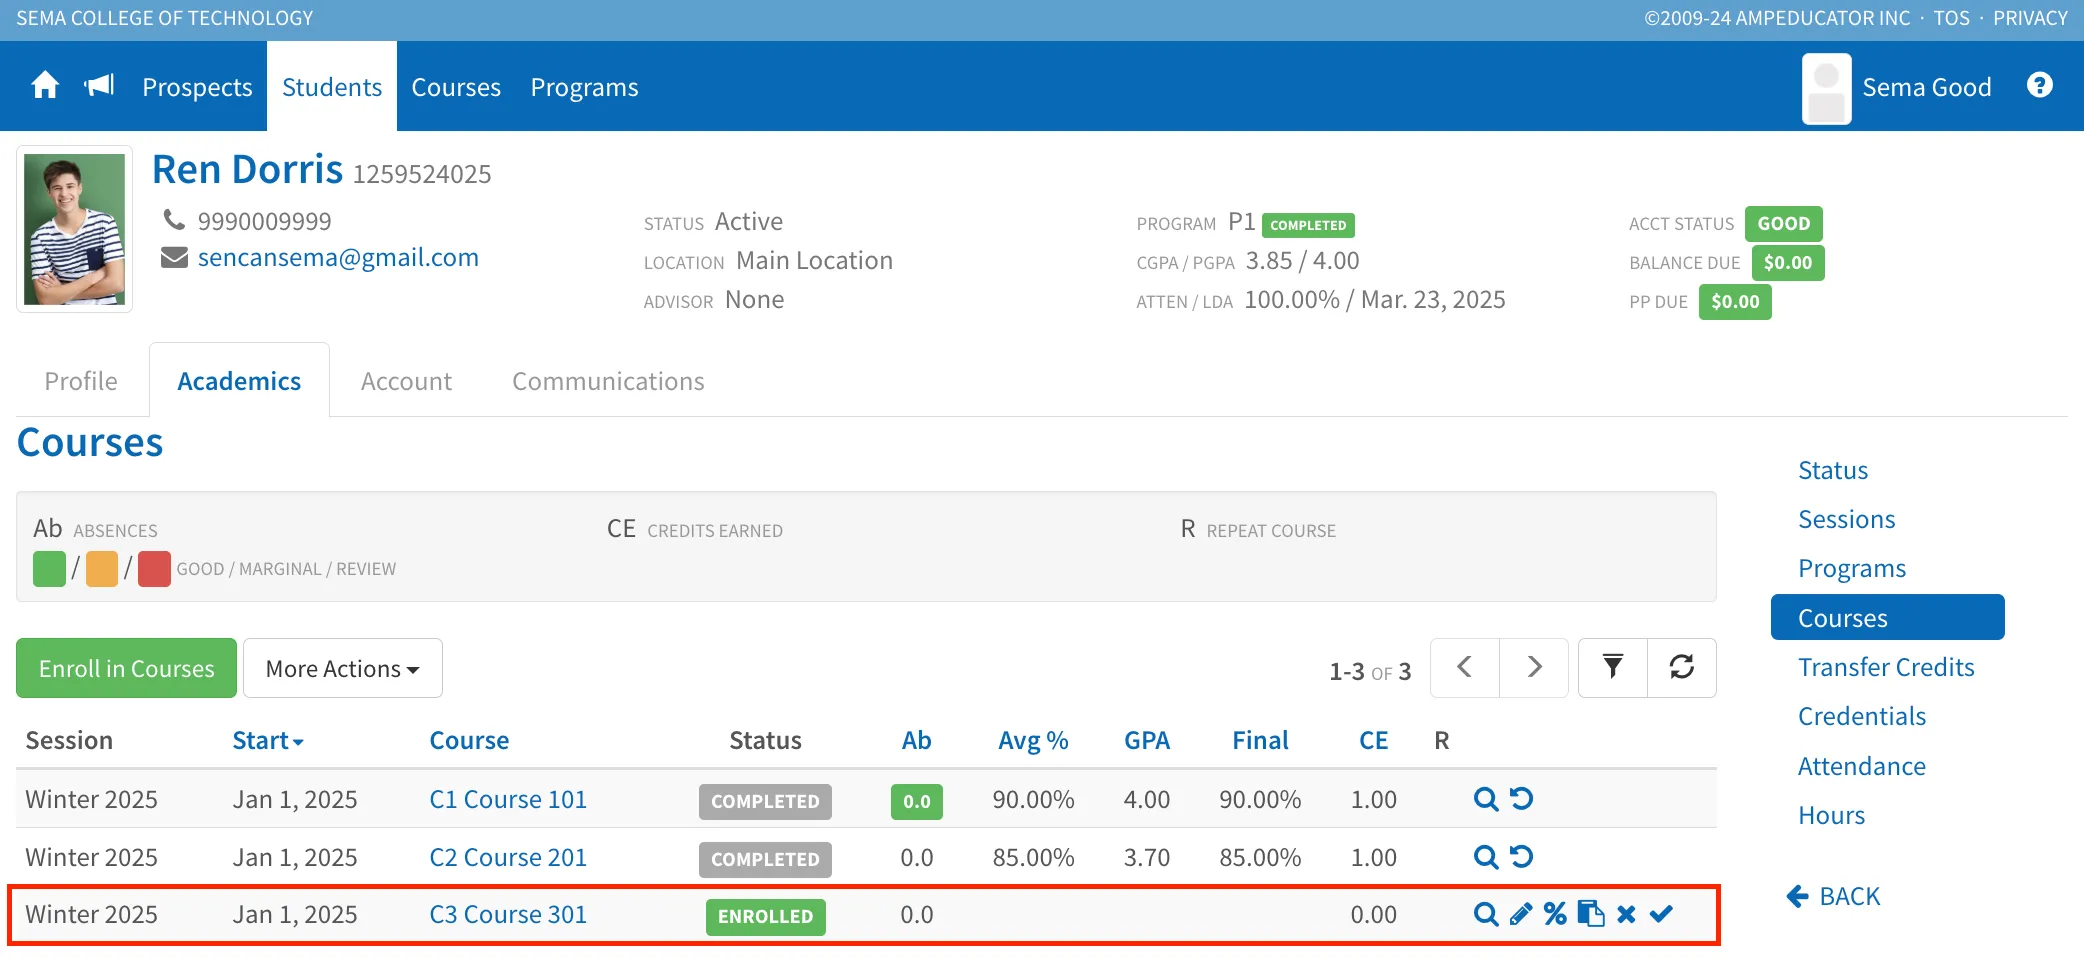Click the Sema Good user avatar

(1826, 88)
